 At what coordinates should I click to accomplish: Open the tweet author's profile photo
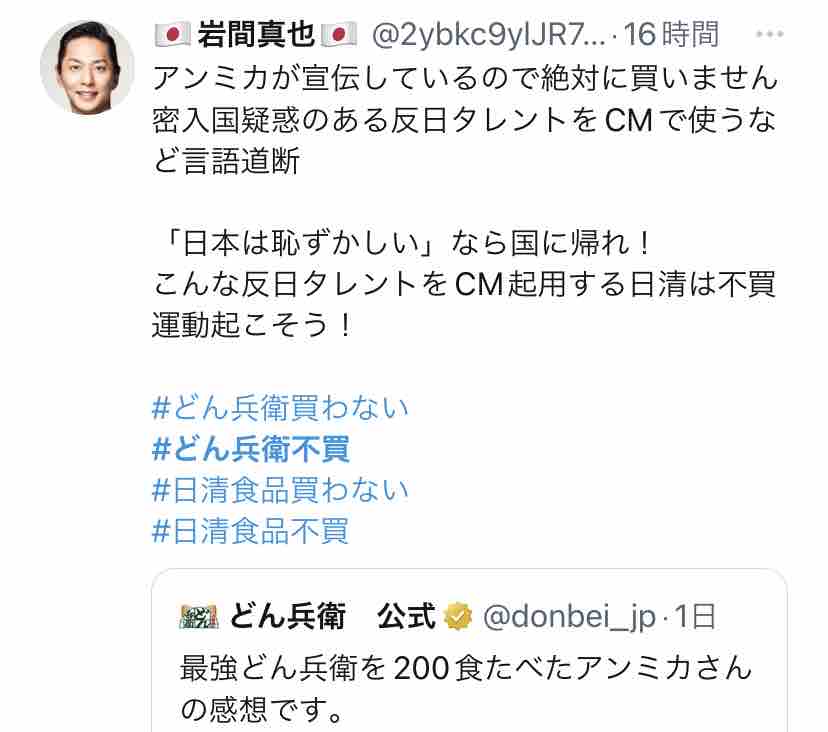point(87,68)
